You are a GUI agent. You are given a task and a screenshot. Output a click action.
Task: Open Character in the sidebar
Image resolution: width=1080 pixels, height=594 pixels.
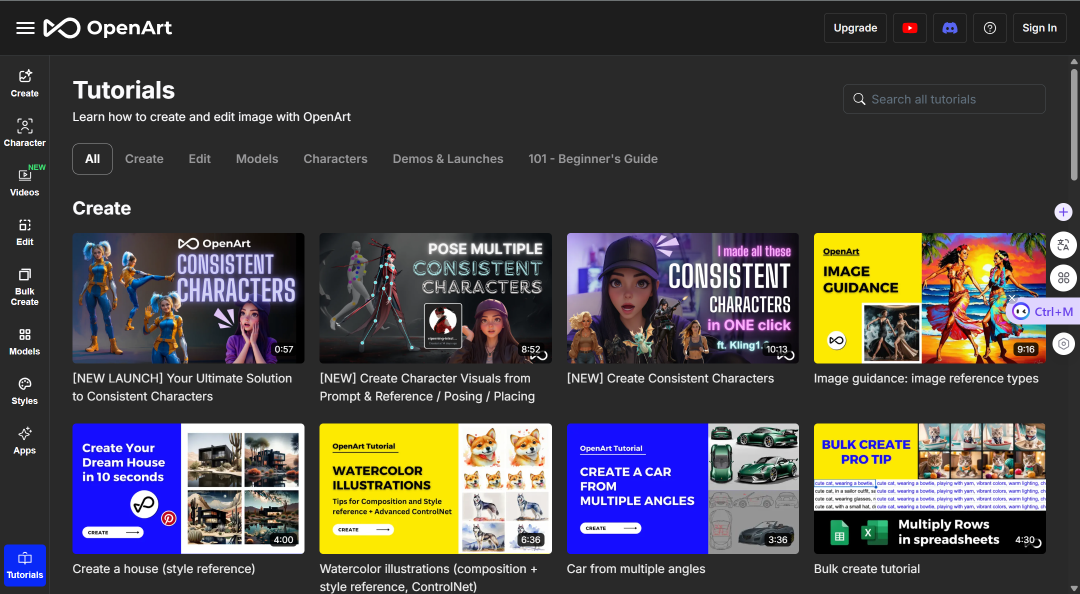(x=25, y=133)
